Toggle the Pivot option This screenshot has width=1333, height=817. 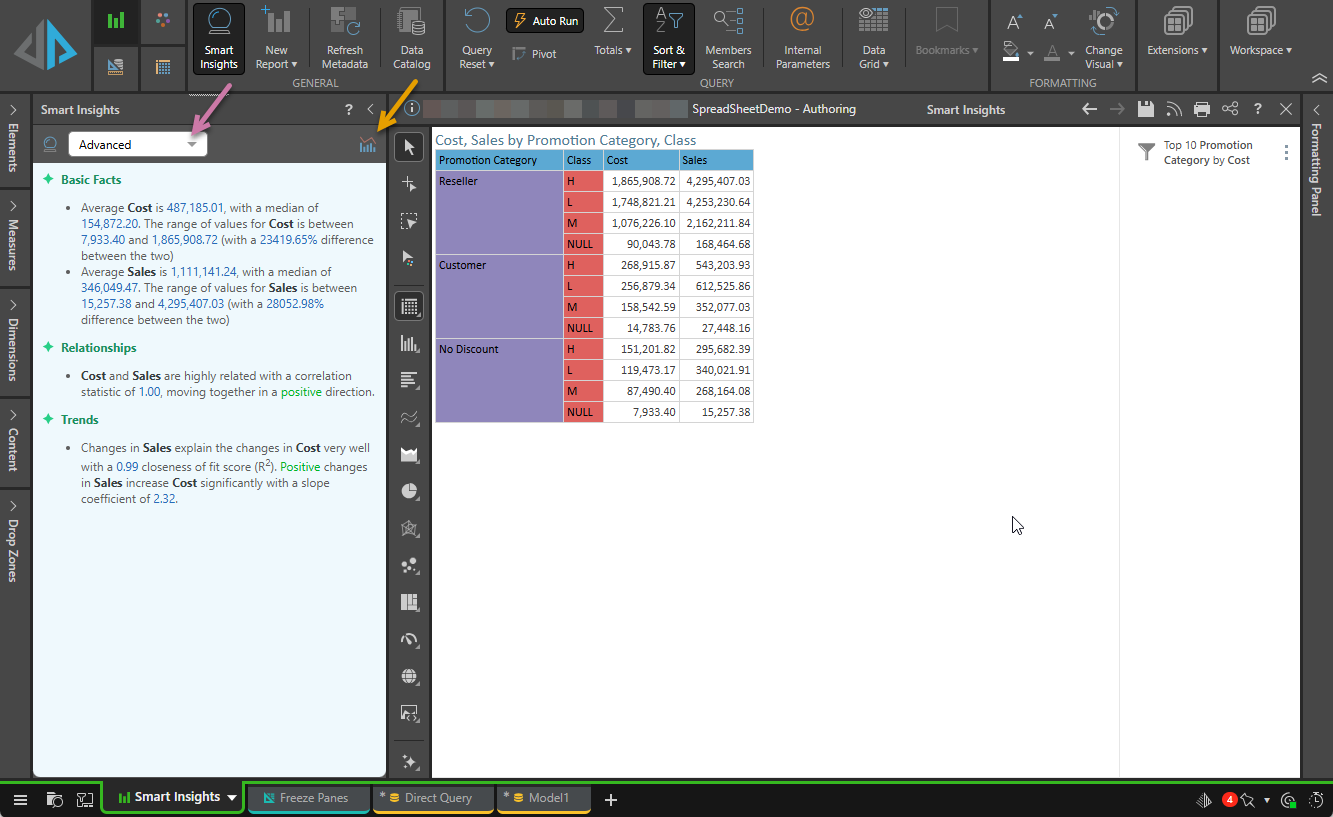coord(534,54)
